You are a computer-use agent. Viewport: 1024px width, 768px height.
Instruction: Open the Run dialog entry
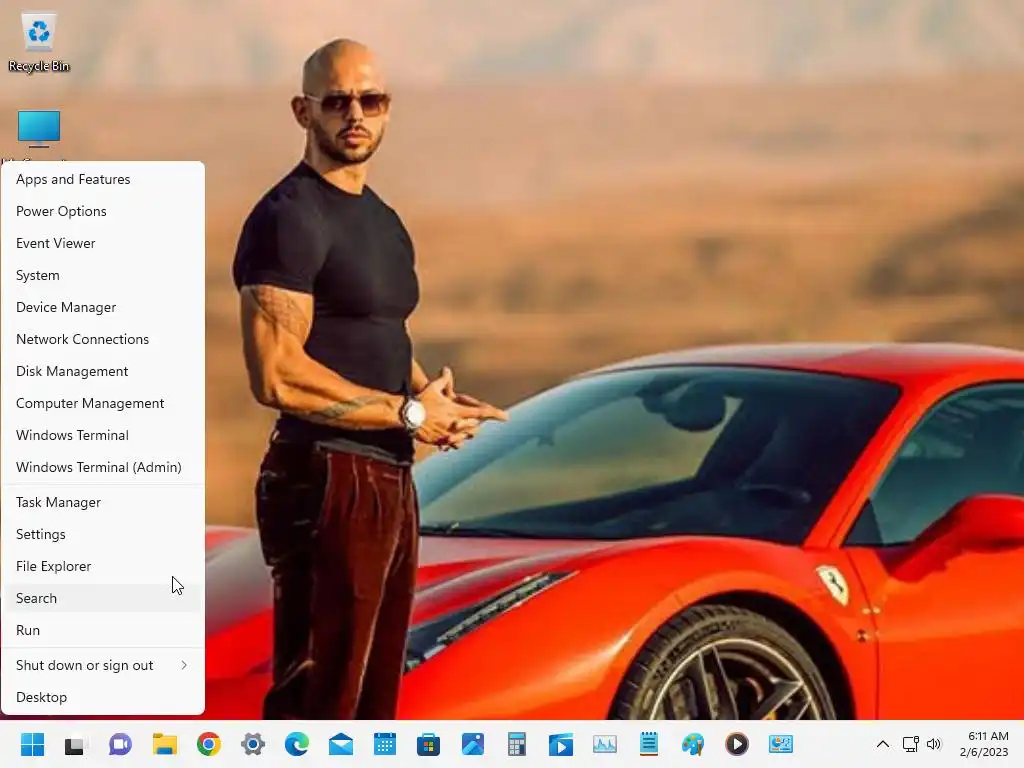click(x=103, y=630)
